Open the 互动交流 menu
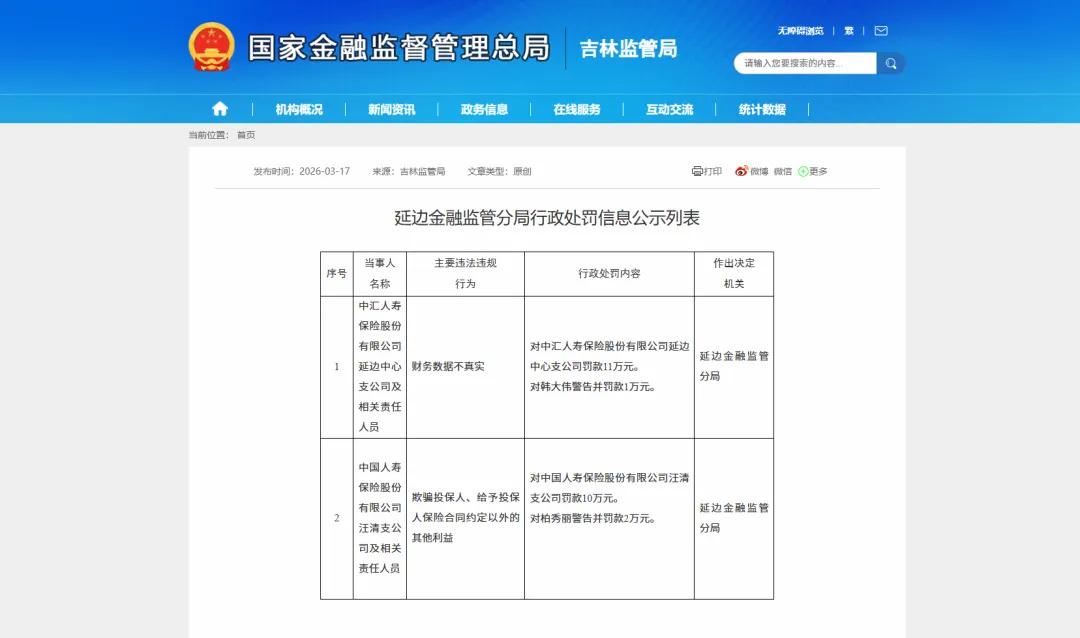This screenshot has height=638, width=1080. [x=669, y=109]
